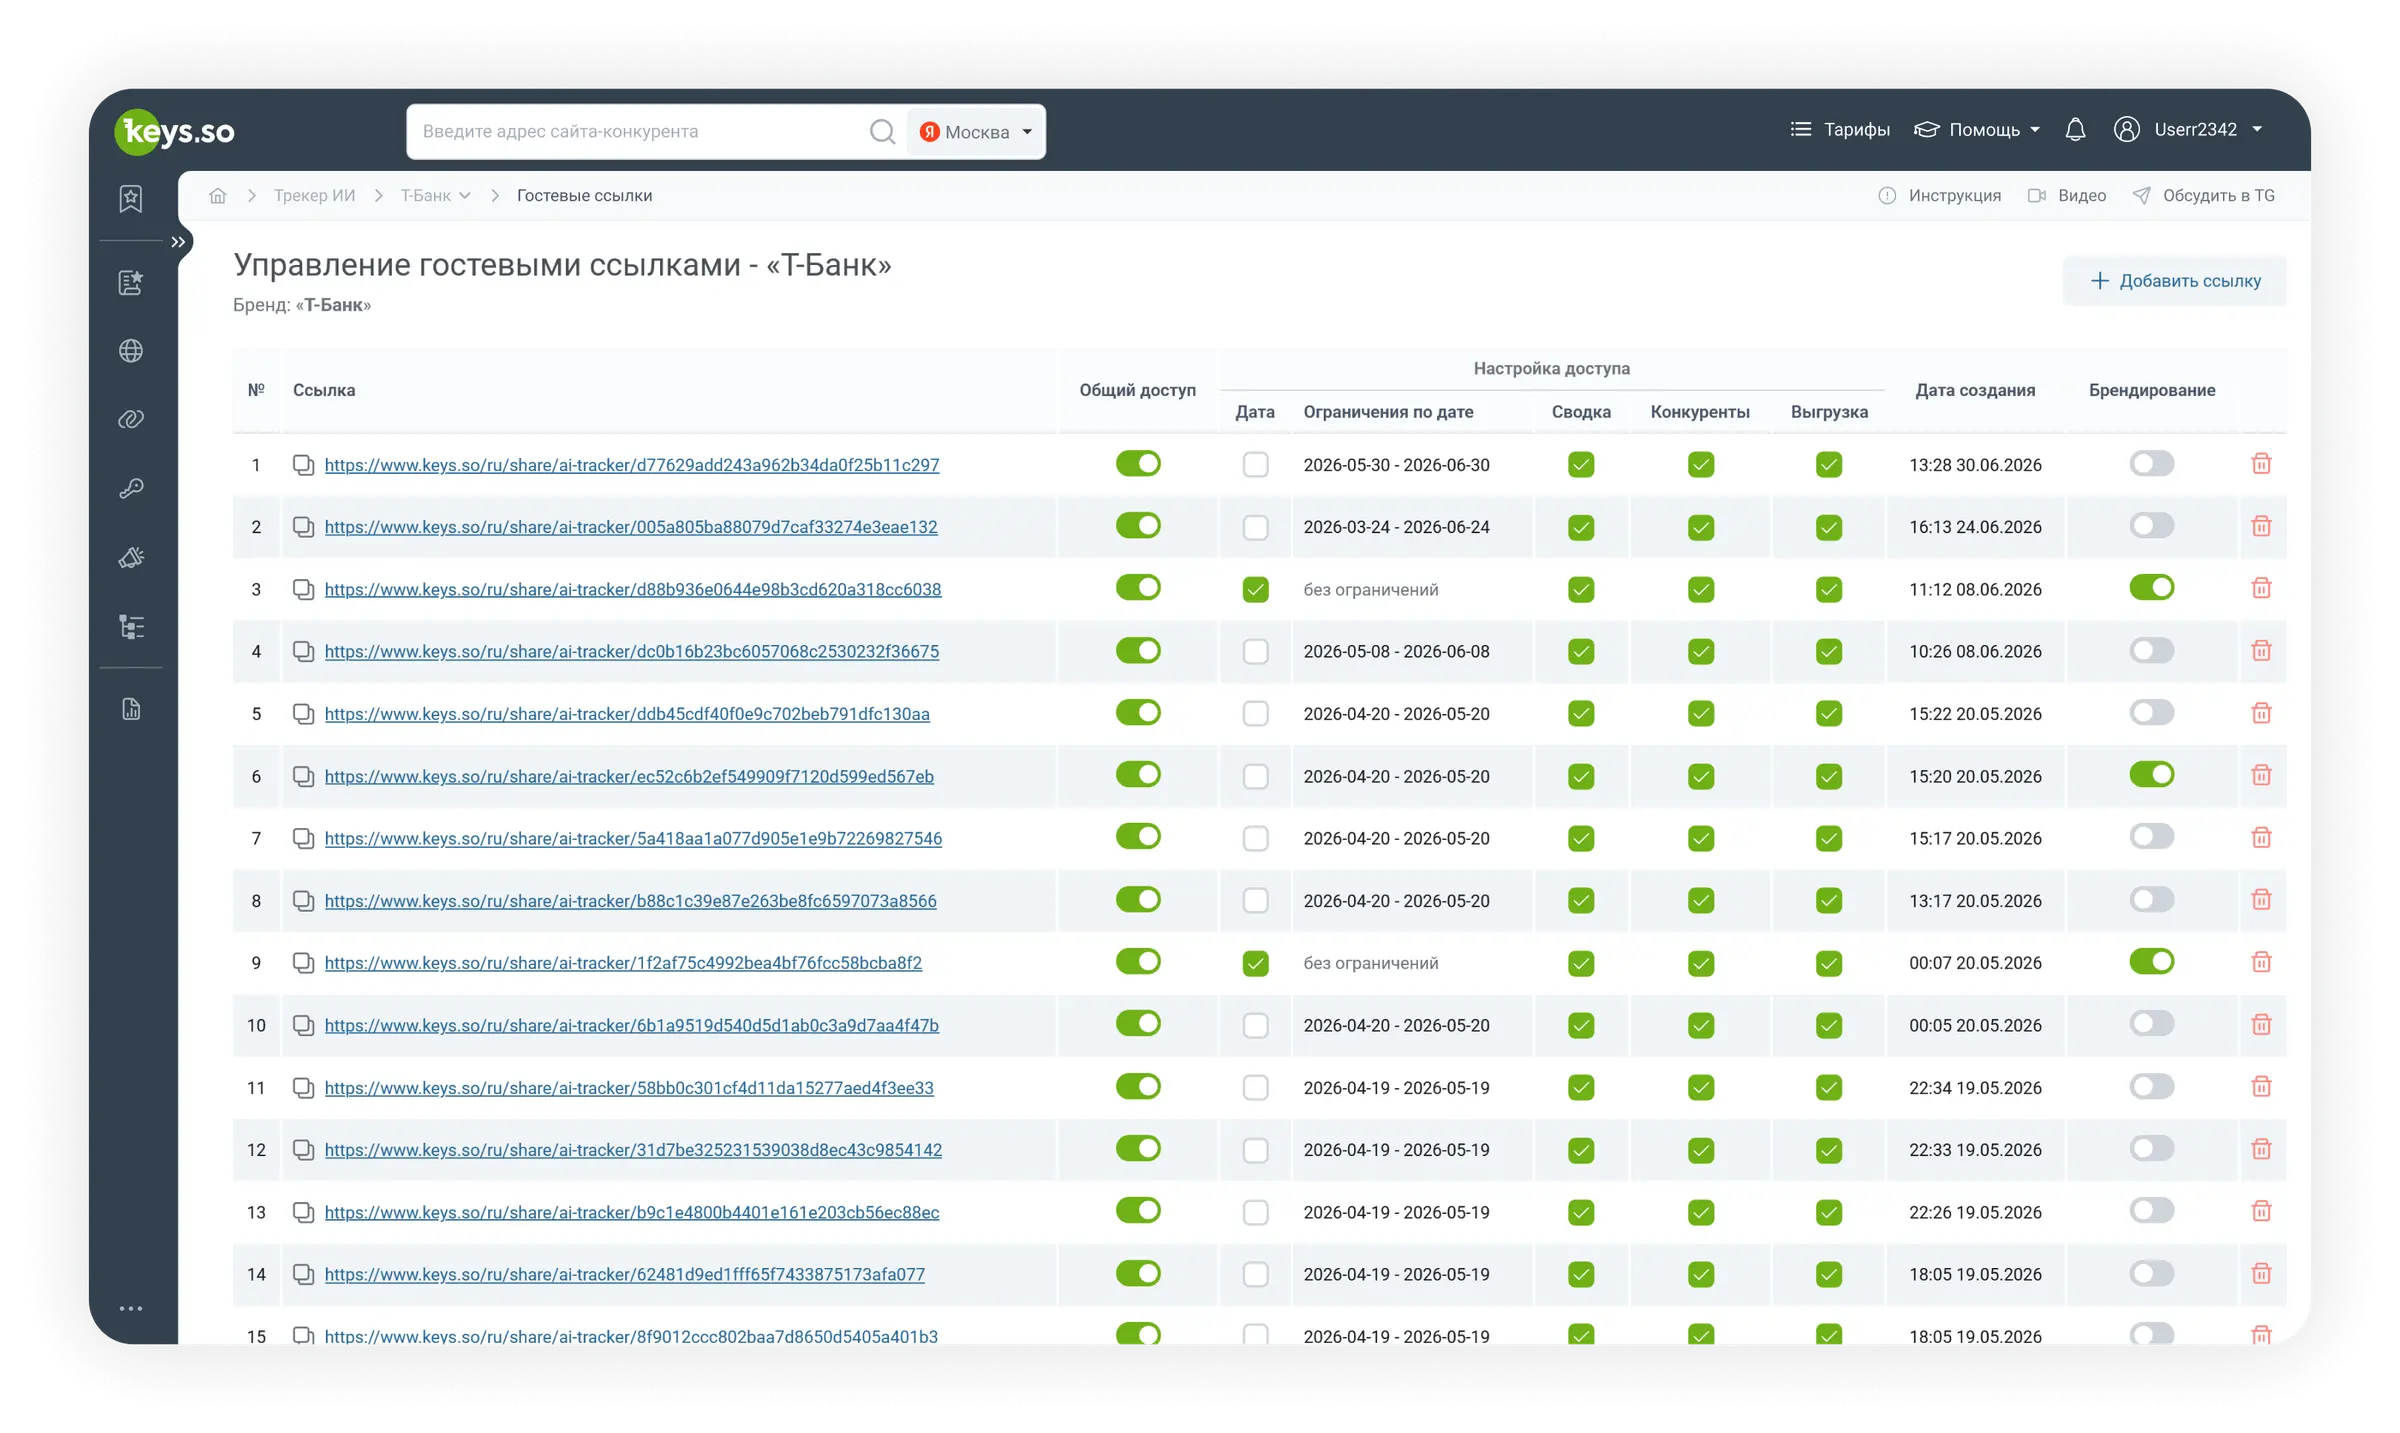Open share link ending b88c1c39e87e263be8fc6597073a8566
The width and height of the screenshot is (2400, 1433).
tap(631, 901)
